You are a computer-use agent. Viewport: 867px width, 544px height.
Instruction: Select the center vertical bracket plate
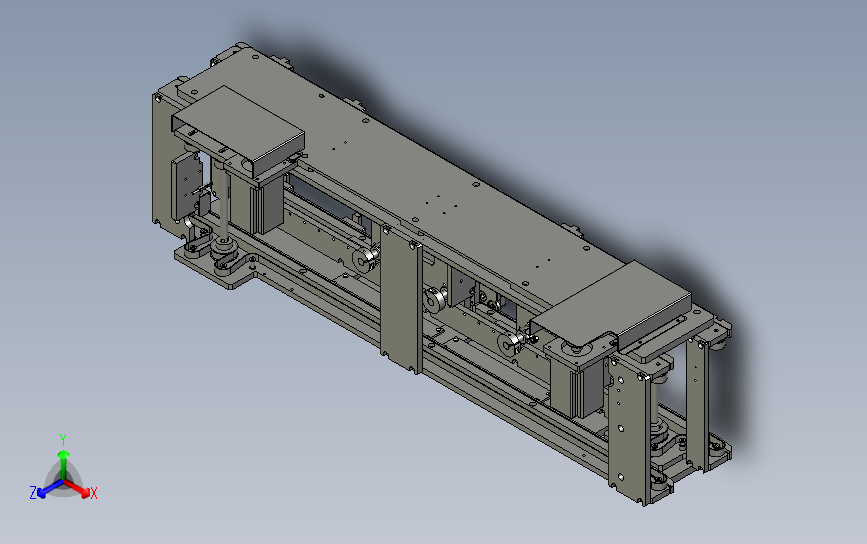coord(401,299)
